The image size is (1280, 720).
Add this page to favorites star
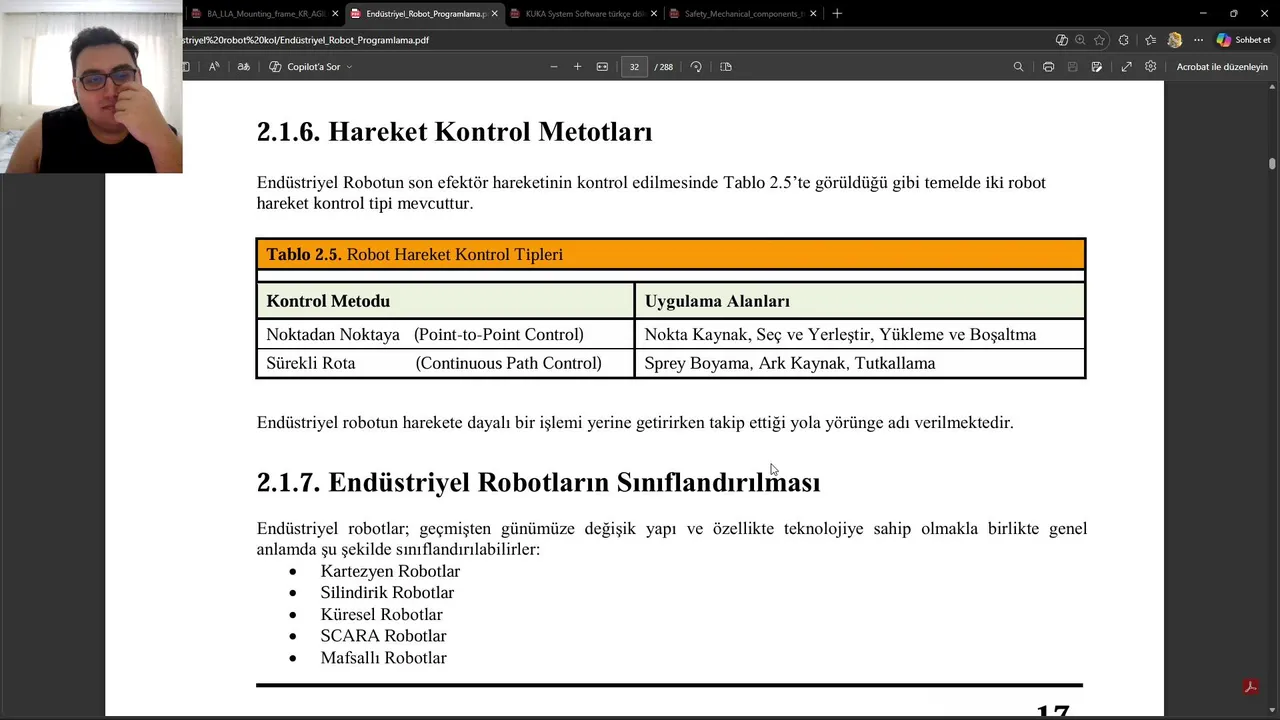pos(1099,40)
